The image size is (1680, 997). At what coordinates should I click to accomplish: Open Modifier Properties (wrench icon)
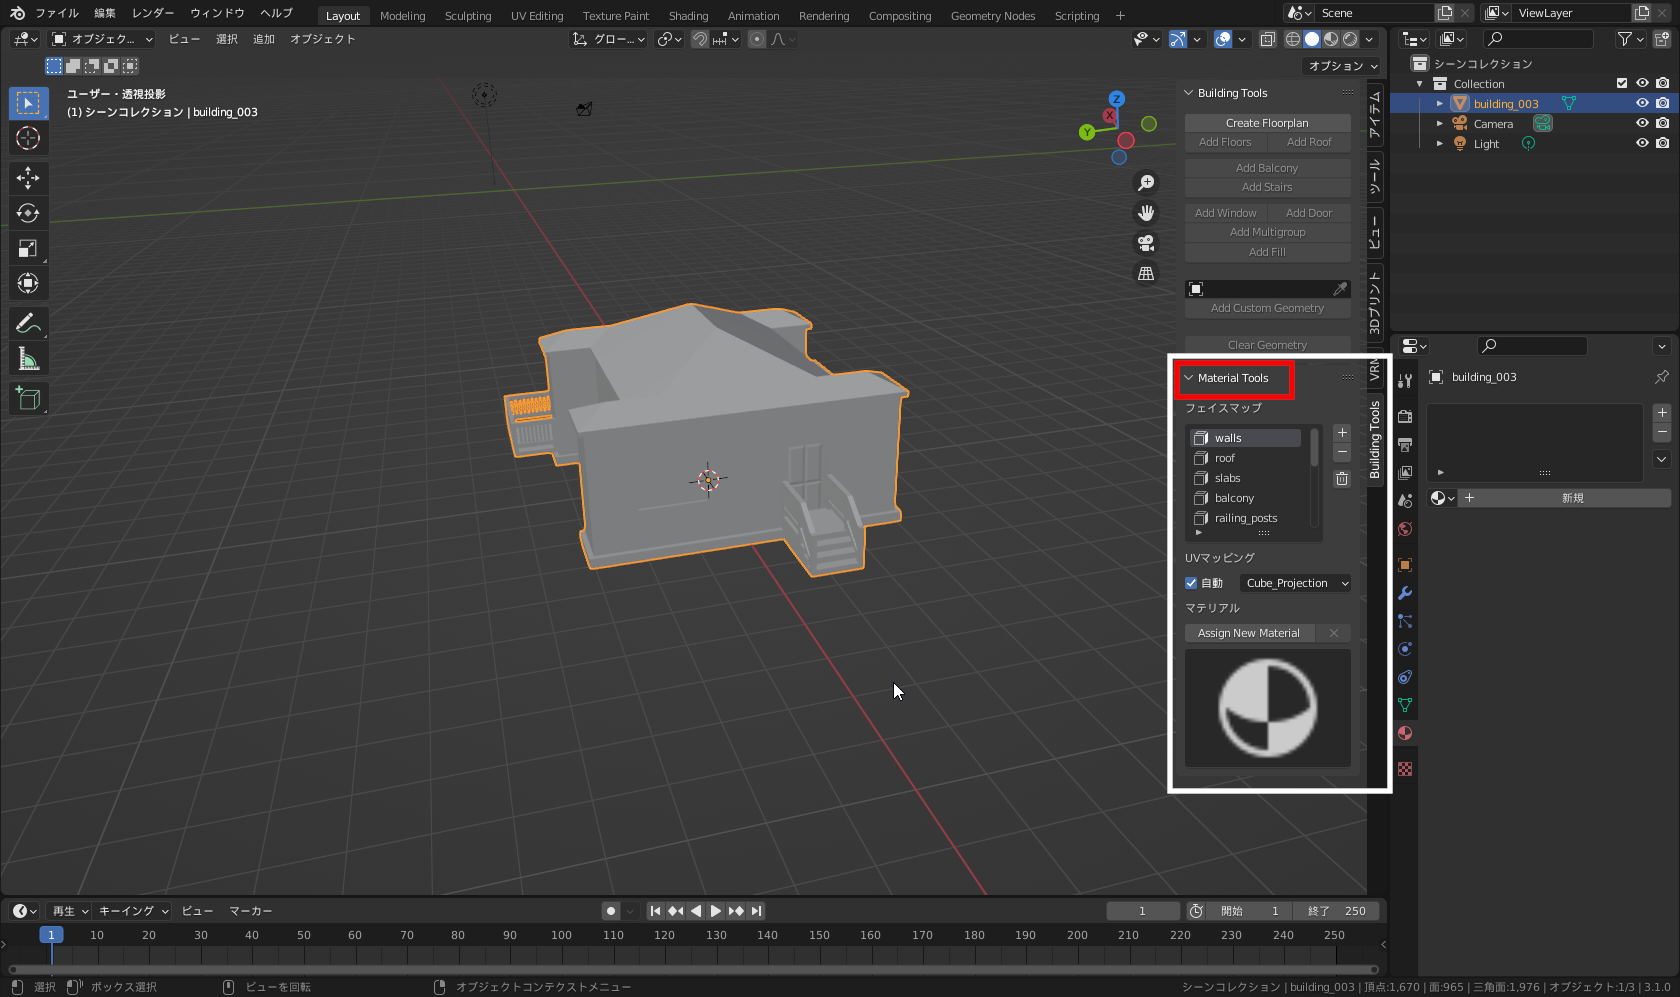[x=1405, y=593]
